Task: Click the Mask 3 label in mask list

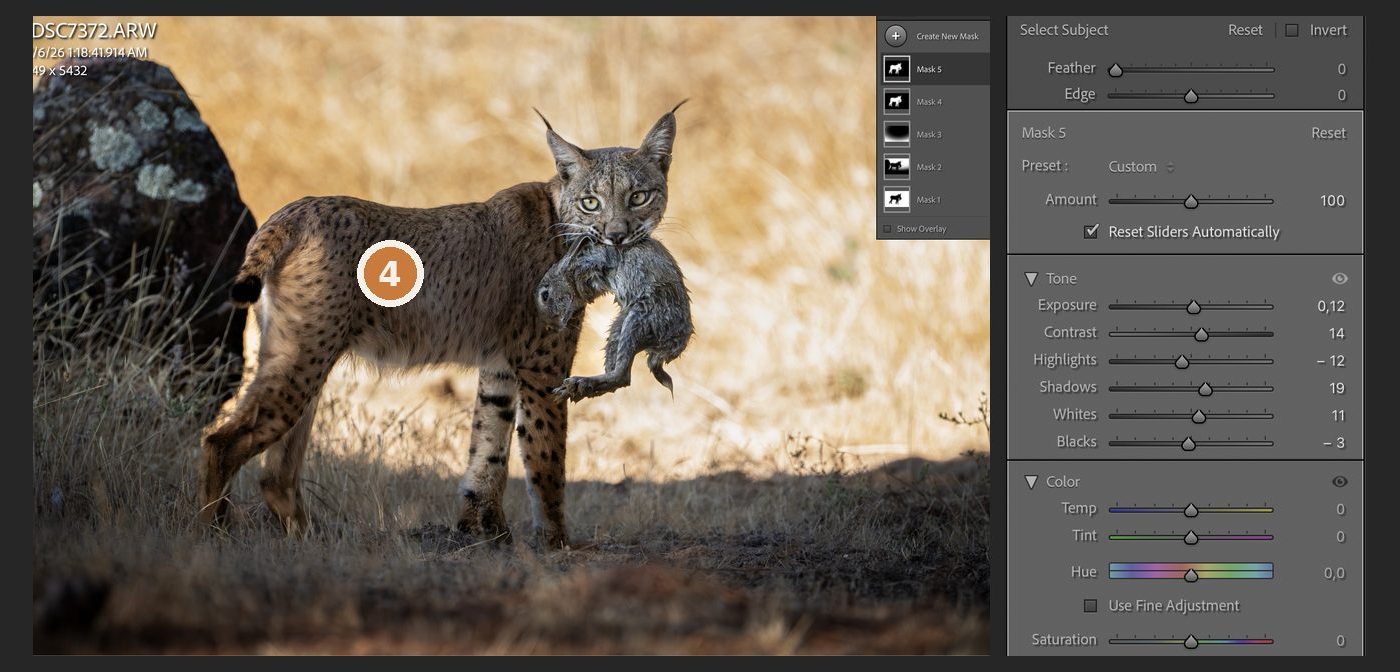Action: tap(929, 134)
